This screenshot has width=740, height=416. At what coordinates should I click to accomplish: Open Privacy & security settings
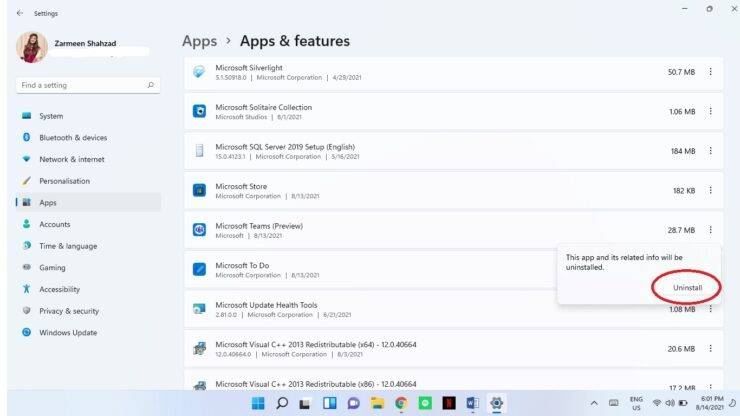click(88, 311)
